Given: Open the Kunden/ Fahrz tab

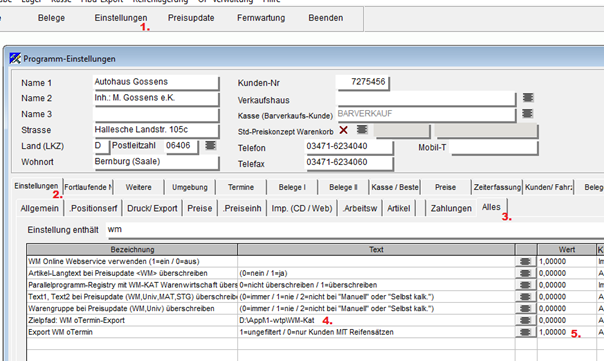Looking at the screenshot, I should tap(549, 187).
